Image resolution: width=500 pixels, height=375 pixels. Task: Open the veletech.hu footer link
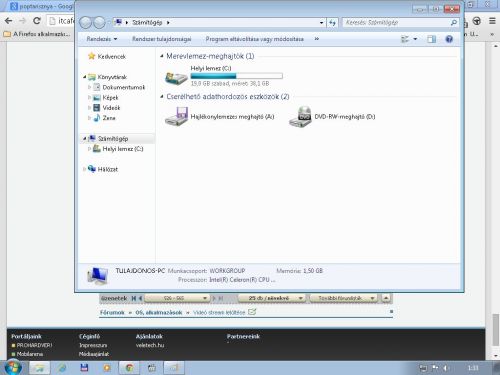tap(150, 345)
